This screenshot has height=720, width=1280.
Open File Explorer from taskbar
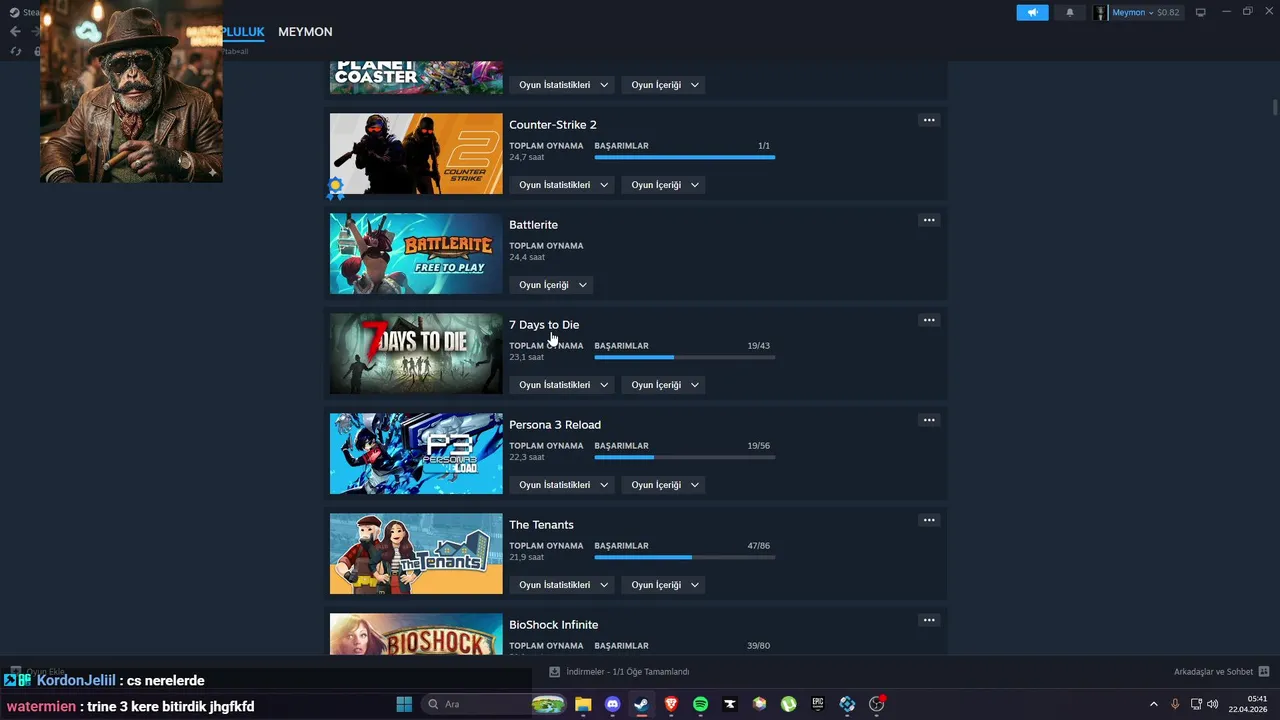(583, 704)
